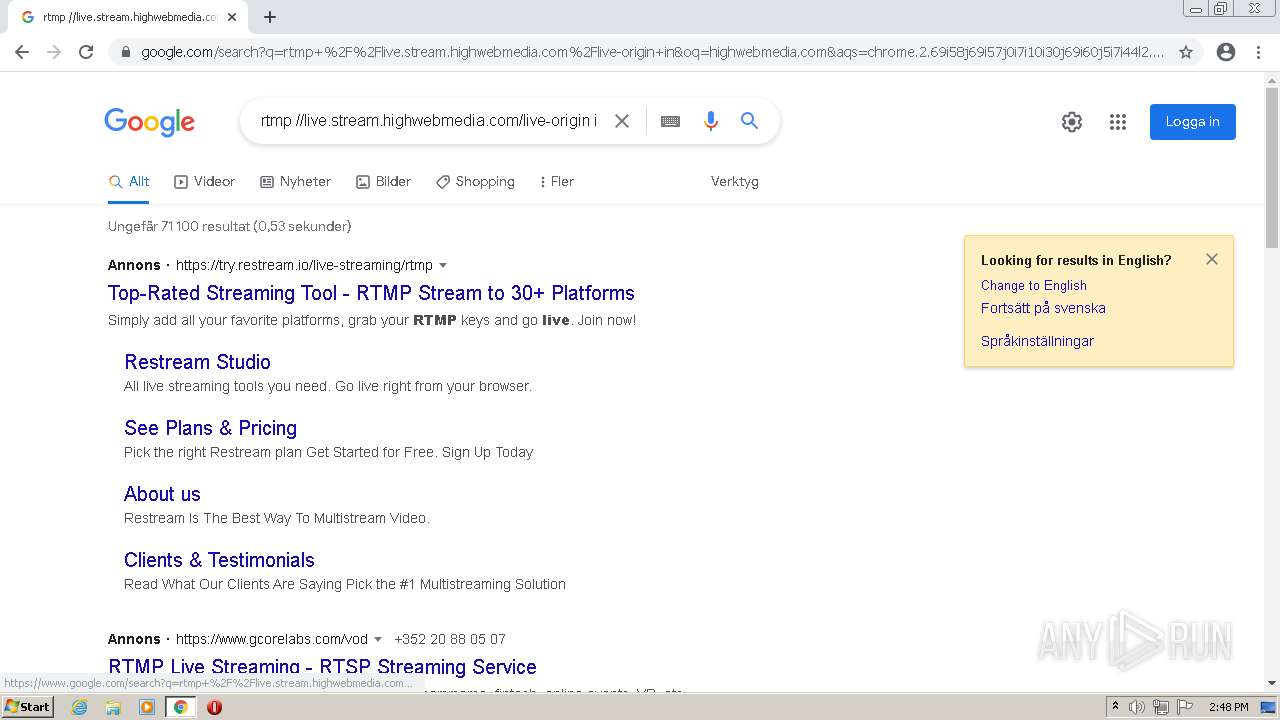Screen dimensions: 1280x720
Task: Switch to the Shopping tab
Action: 475,182
